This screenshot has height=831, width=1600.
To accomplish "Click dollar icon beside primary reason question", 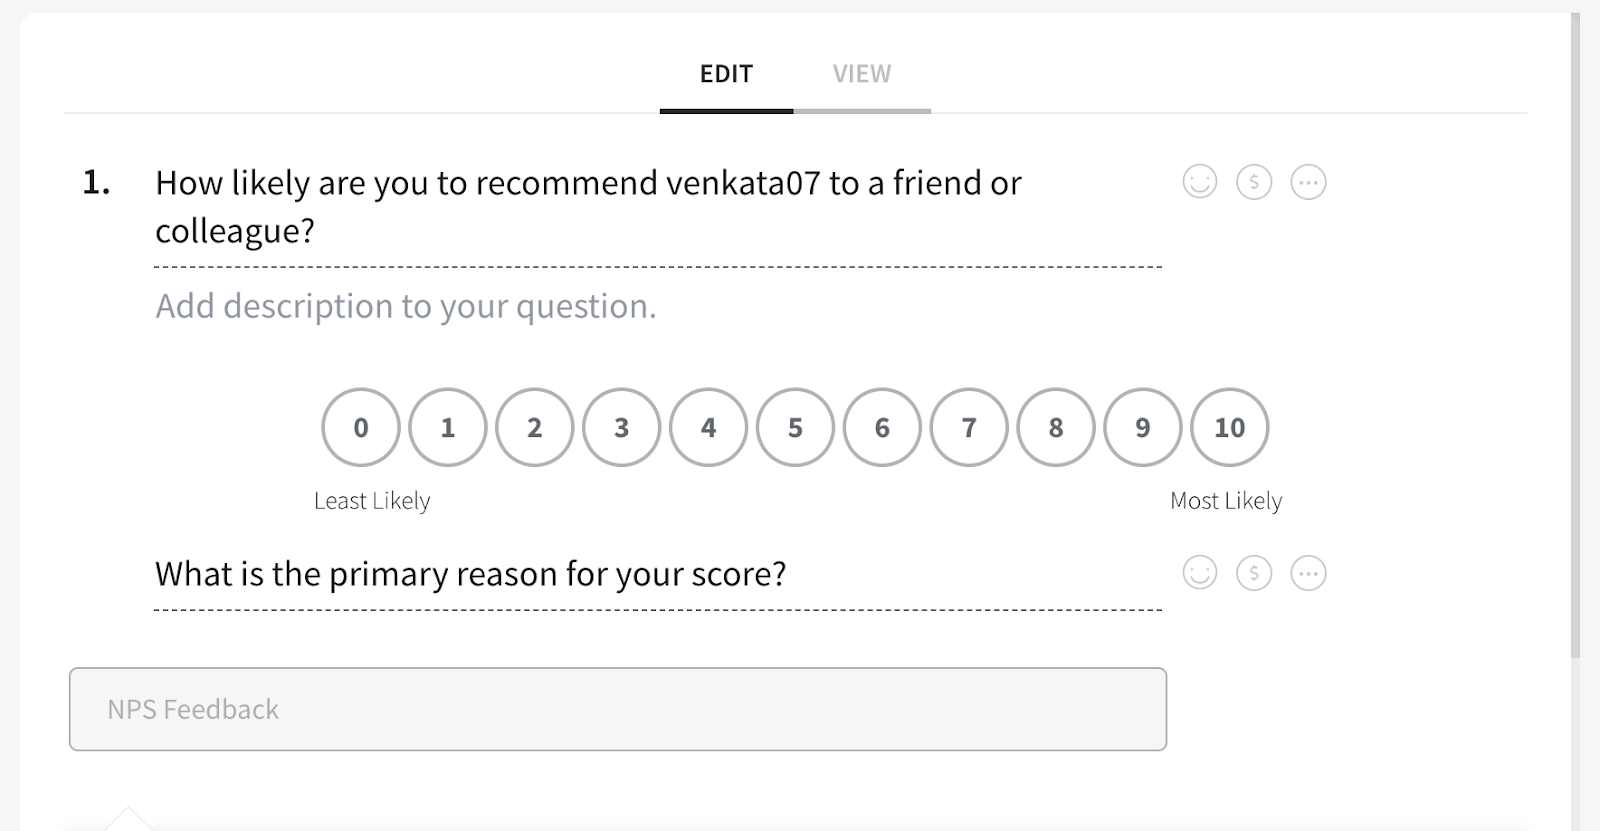I will [x=1254, y=573].
